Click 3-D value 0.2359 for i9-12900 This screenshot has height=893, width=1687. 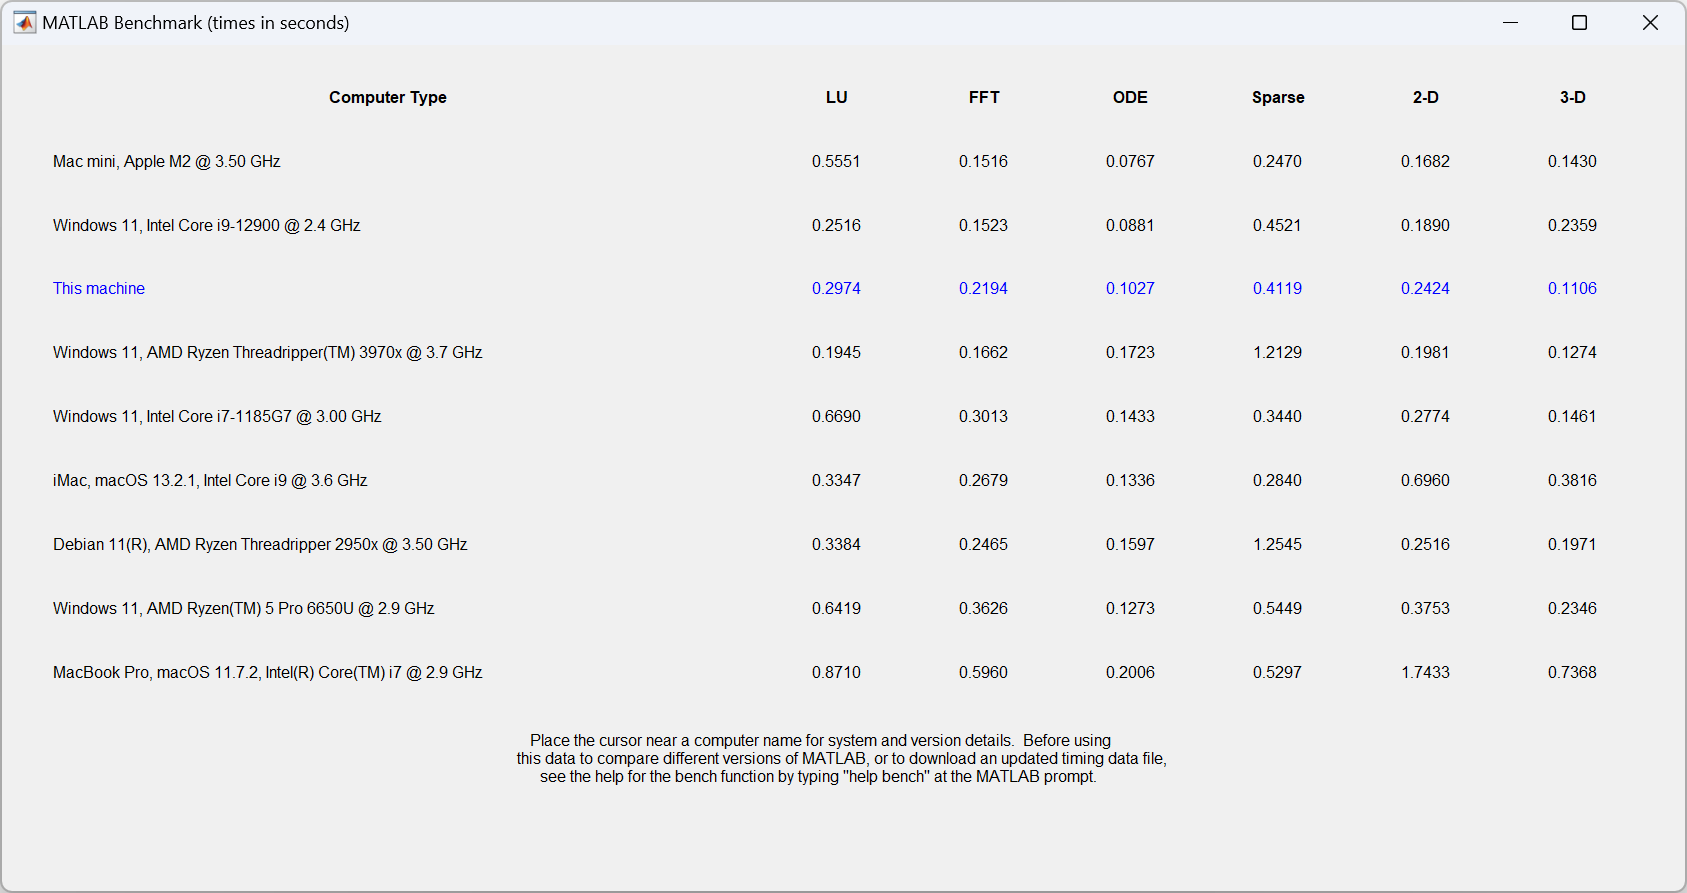[x=1572, y=225]
